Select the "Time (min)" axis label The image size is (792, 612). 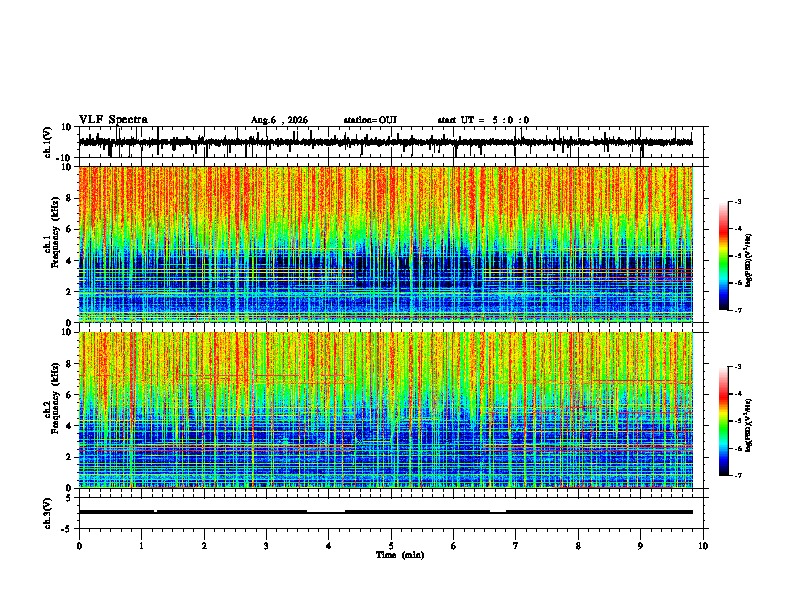point(400,555)
